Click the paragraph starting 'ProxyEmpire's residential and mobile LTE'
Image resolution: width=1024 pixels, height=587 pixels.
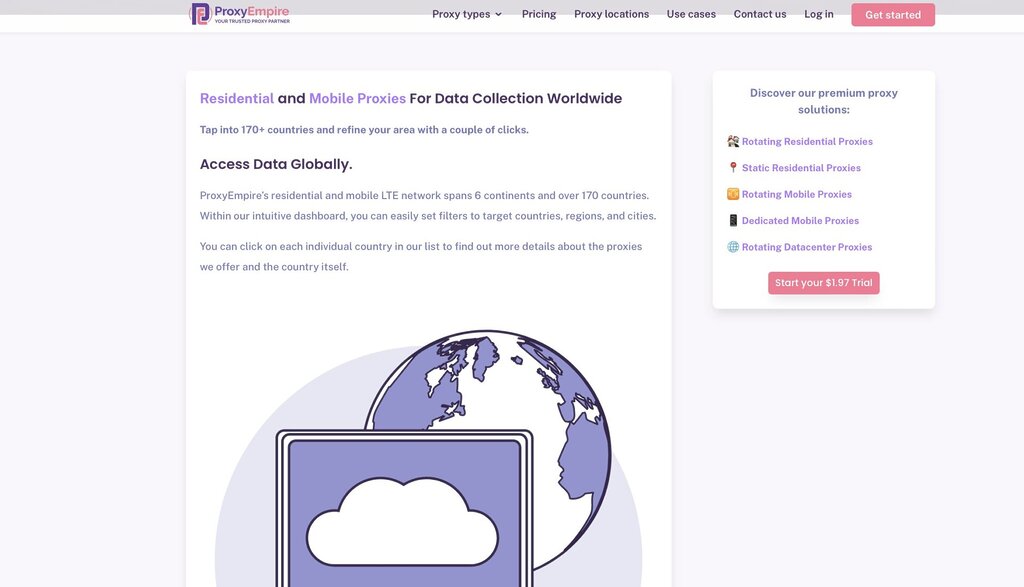[428, 206]
